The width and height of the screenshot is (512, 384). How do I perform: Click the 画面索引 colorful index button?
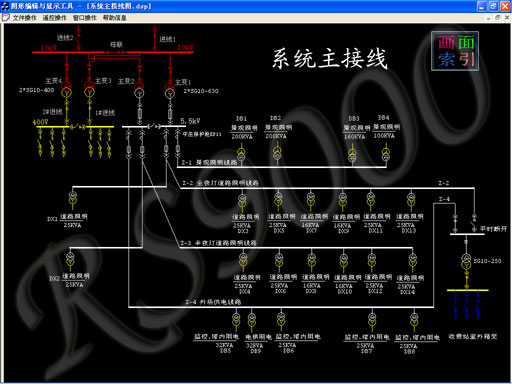[x=455, y=51]
